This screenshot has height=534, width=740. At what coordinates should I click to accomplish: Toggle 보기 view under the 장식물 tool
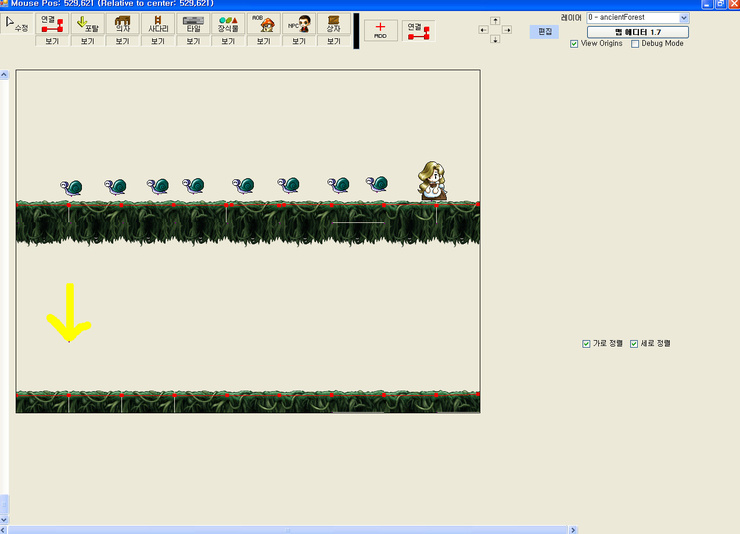pyautogui.click(x=228, y=41)
